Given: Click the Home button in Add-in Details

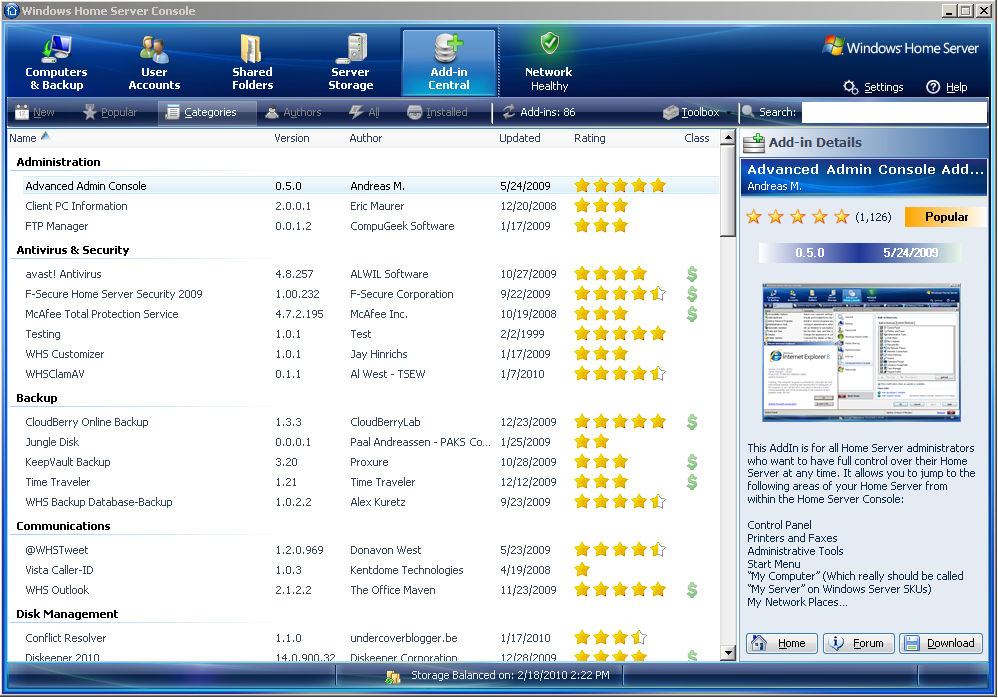Looking at the screenshot, I should [782, 643].
